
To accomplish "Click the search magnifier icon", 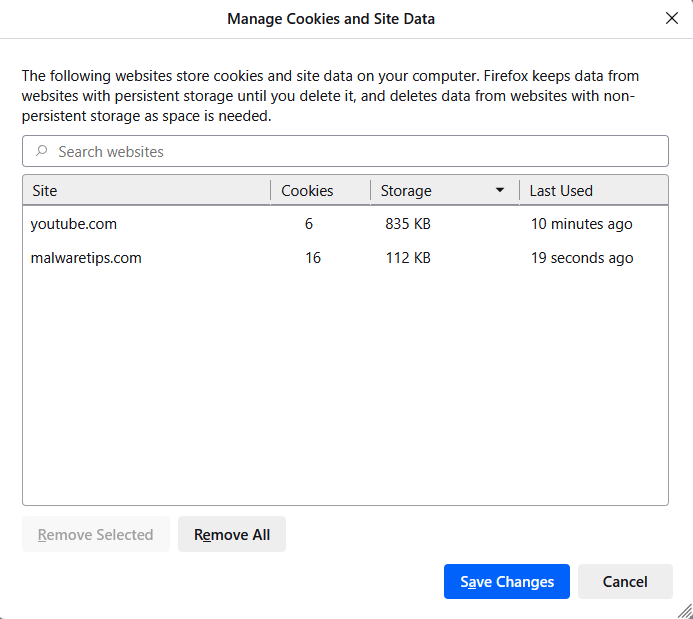I will tap(42, 152).
